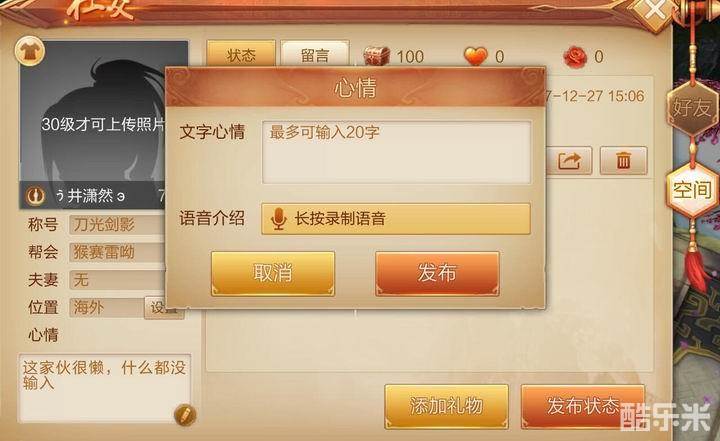
Task: Click the outfit shirt icon on avatar
Action: pyautogui.click(x=30, y=51)
